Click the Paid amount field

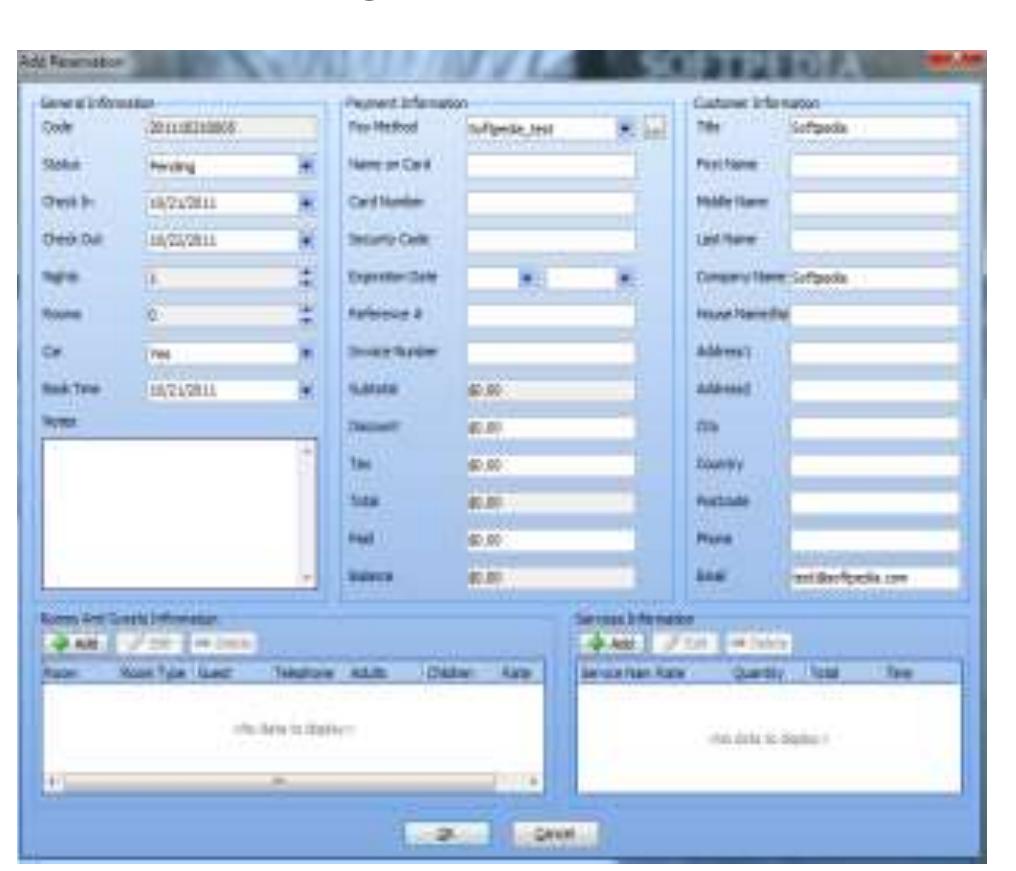(x=551, y=540)
